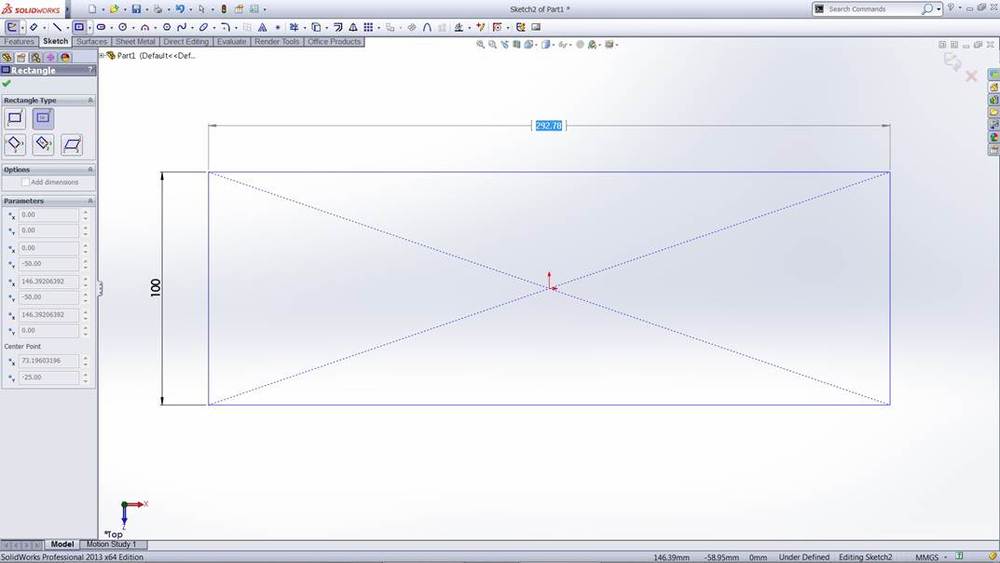The height and width of the screenshot is (563, 1000).
Task: Click the 292.78 dimension value box
Action: [549, 126]
